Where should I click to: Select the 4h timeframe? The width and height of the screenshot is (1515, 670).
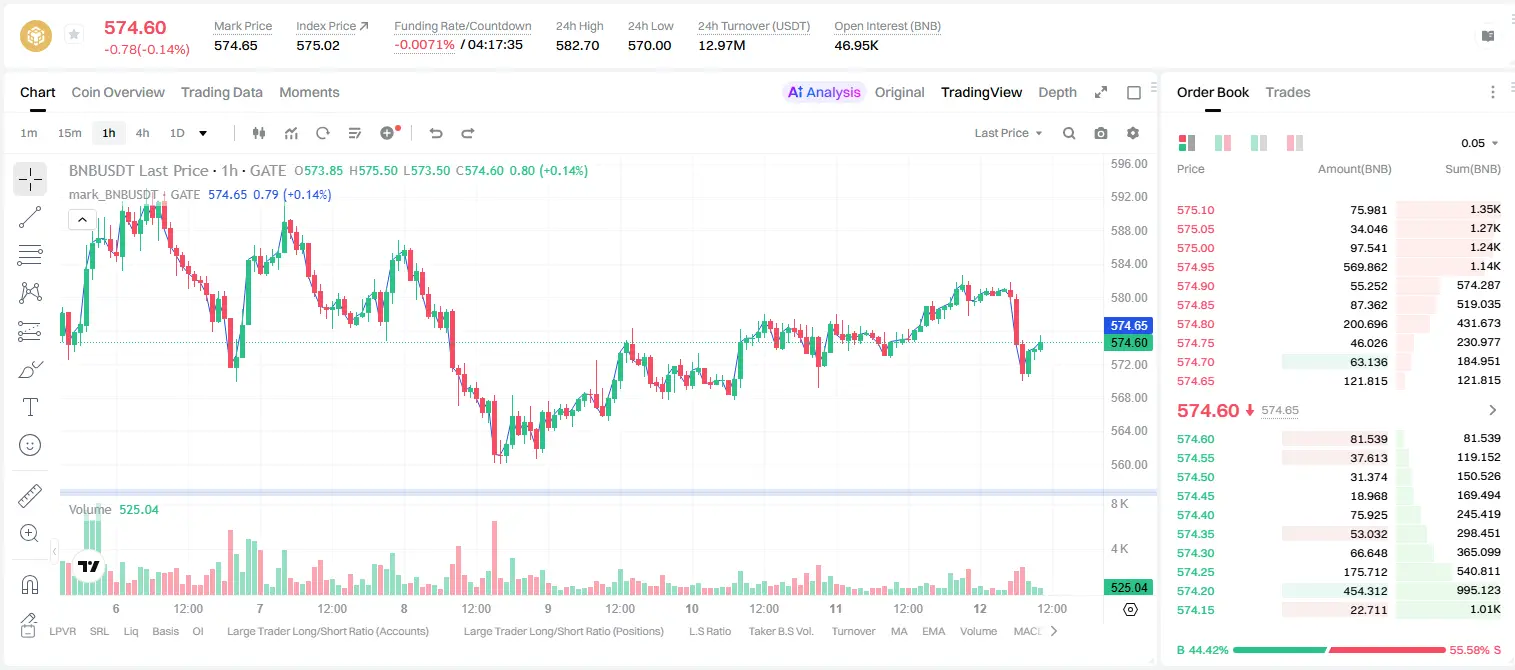(x=143, y=133)
